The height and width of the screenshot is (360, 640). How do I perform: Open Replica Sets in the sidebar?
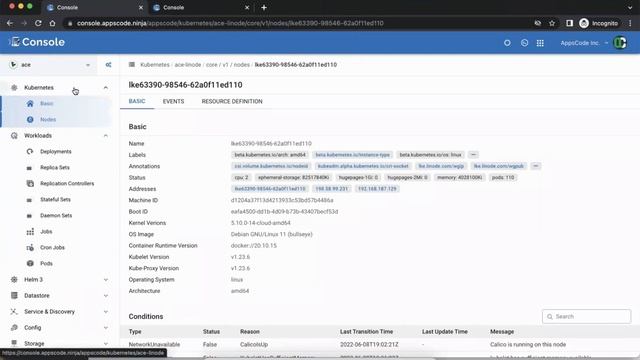pos(54,167)
